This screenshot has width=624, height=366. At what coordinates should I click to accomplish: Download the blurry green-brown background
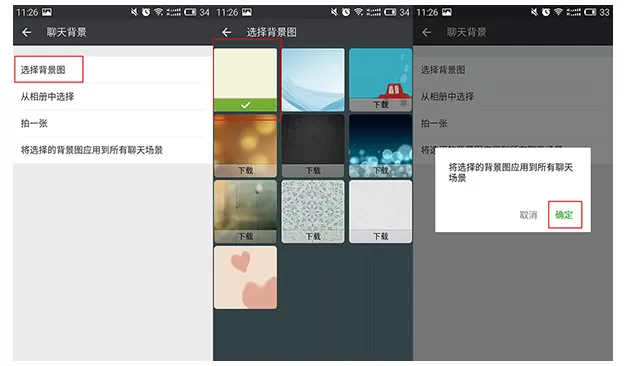tap(246, 236)
